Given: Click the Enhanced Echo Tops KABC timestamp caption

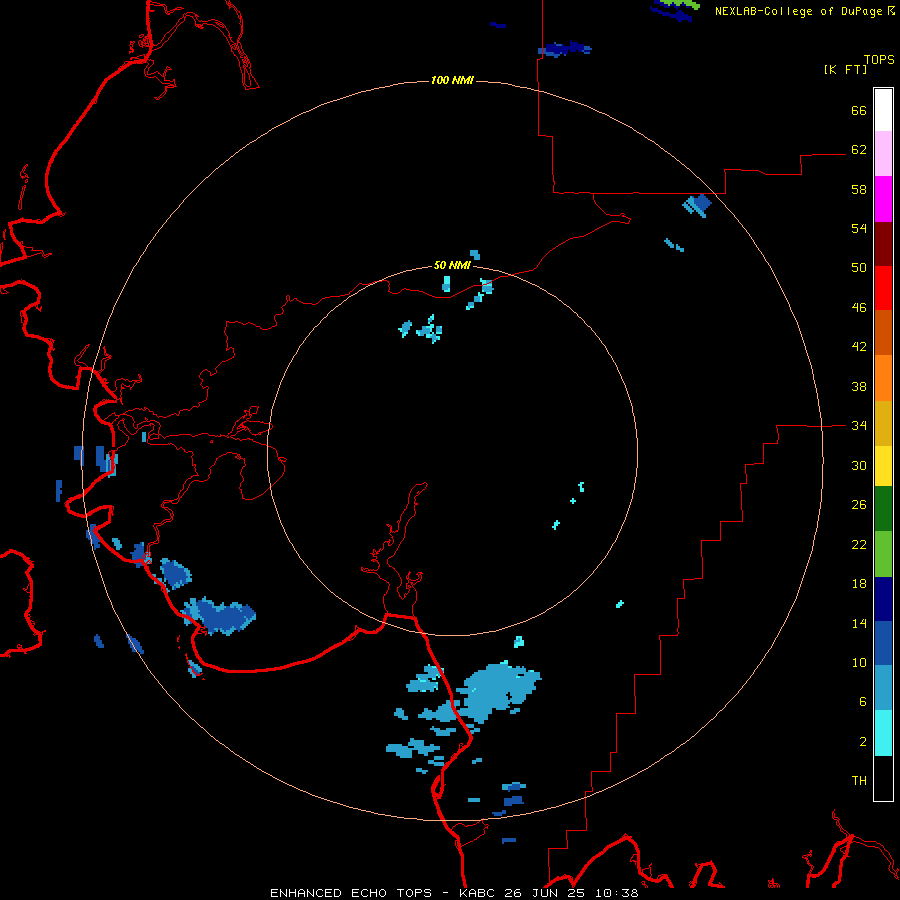Looking at the screenshot, I should 454,893.
